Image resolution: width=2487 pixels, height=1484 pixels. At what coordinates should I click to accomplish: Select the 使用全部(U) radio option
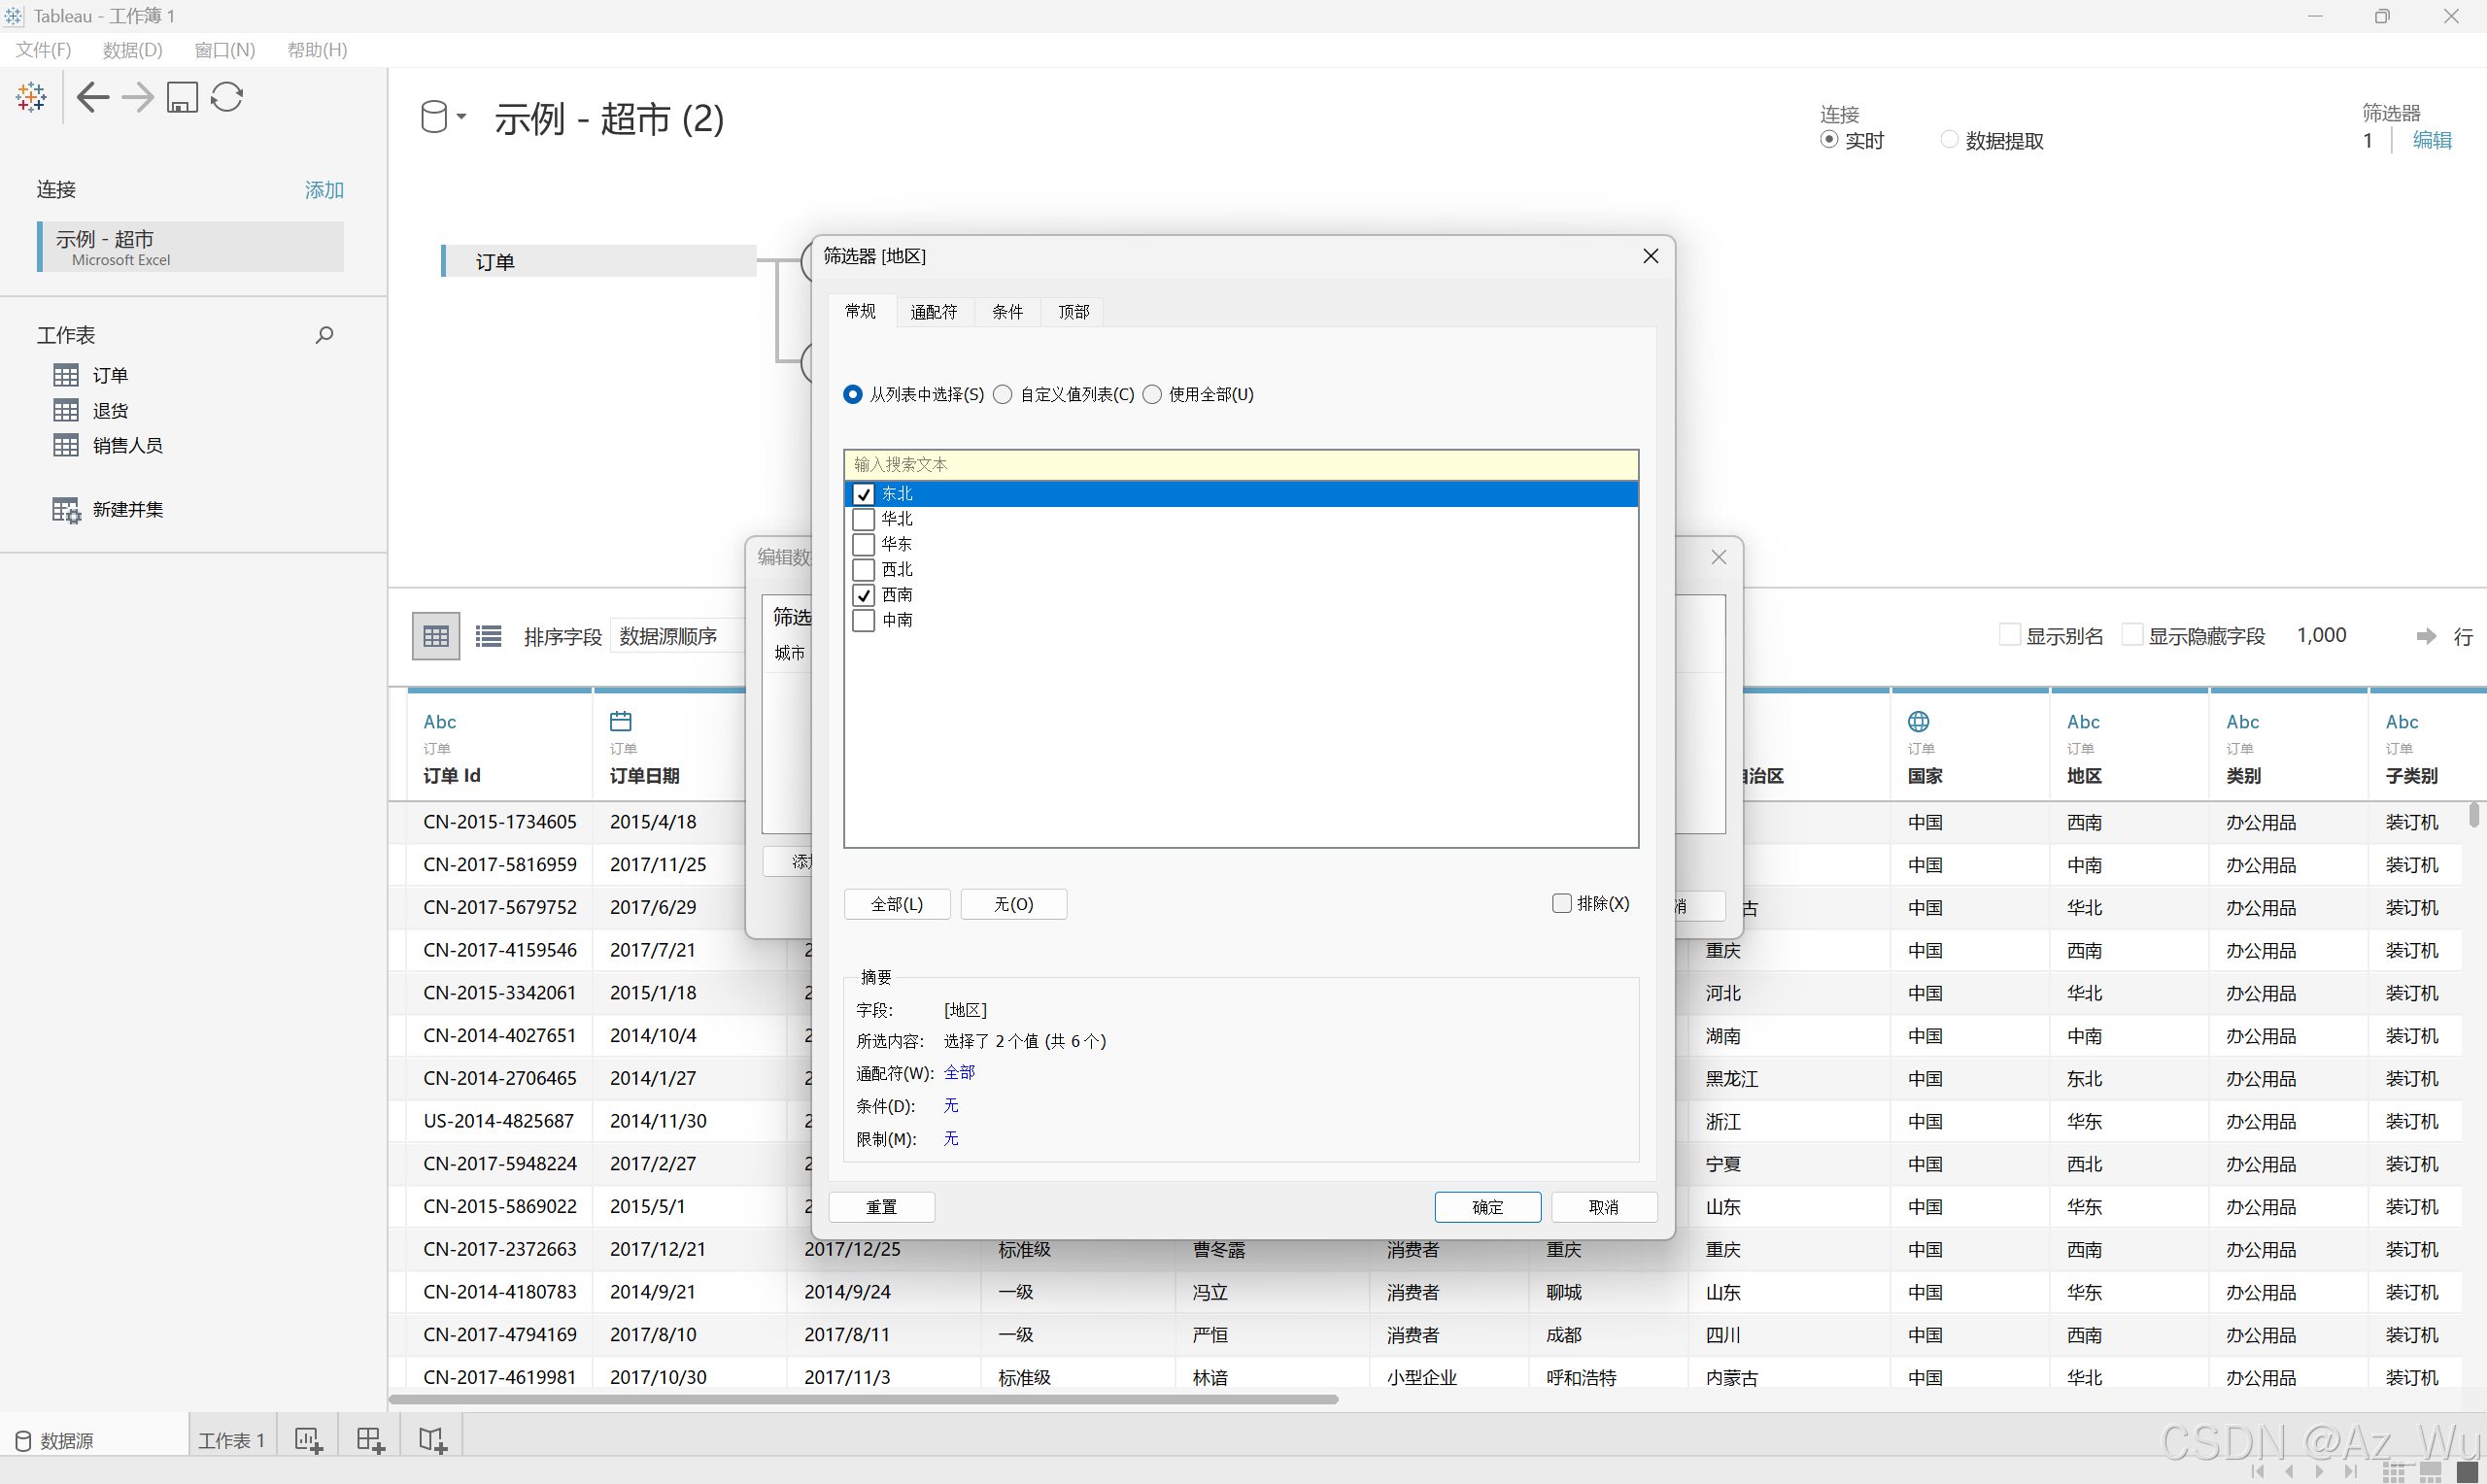click(x=1152, y=394)
